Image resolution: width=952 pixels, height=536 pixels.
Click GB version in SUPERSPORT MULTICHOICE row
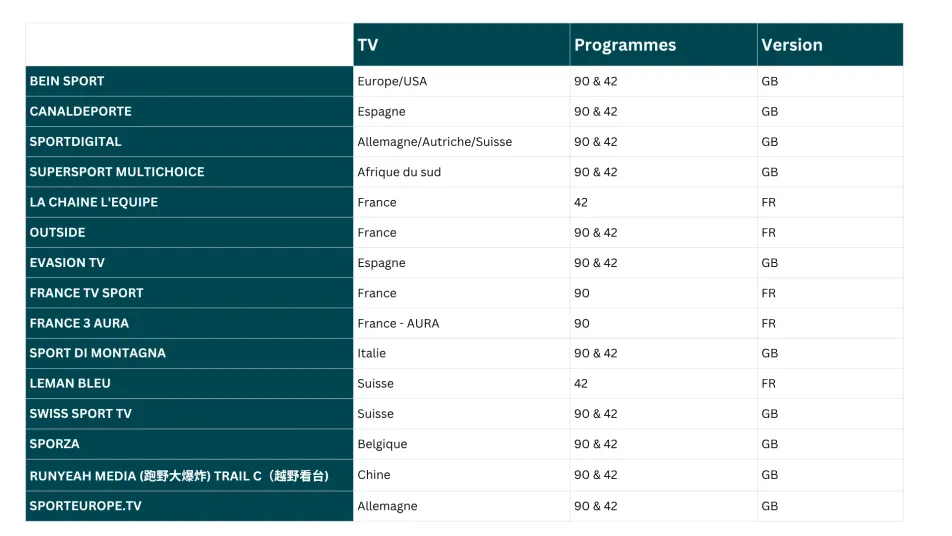[769, 172]
